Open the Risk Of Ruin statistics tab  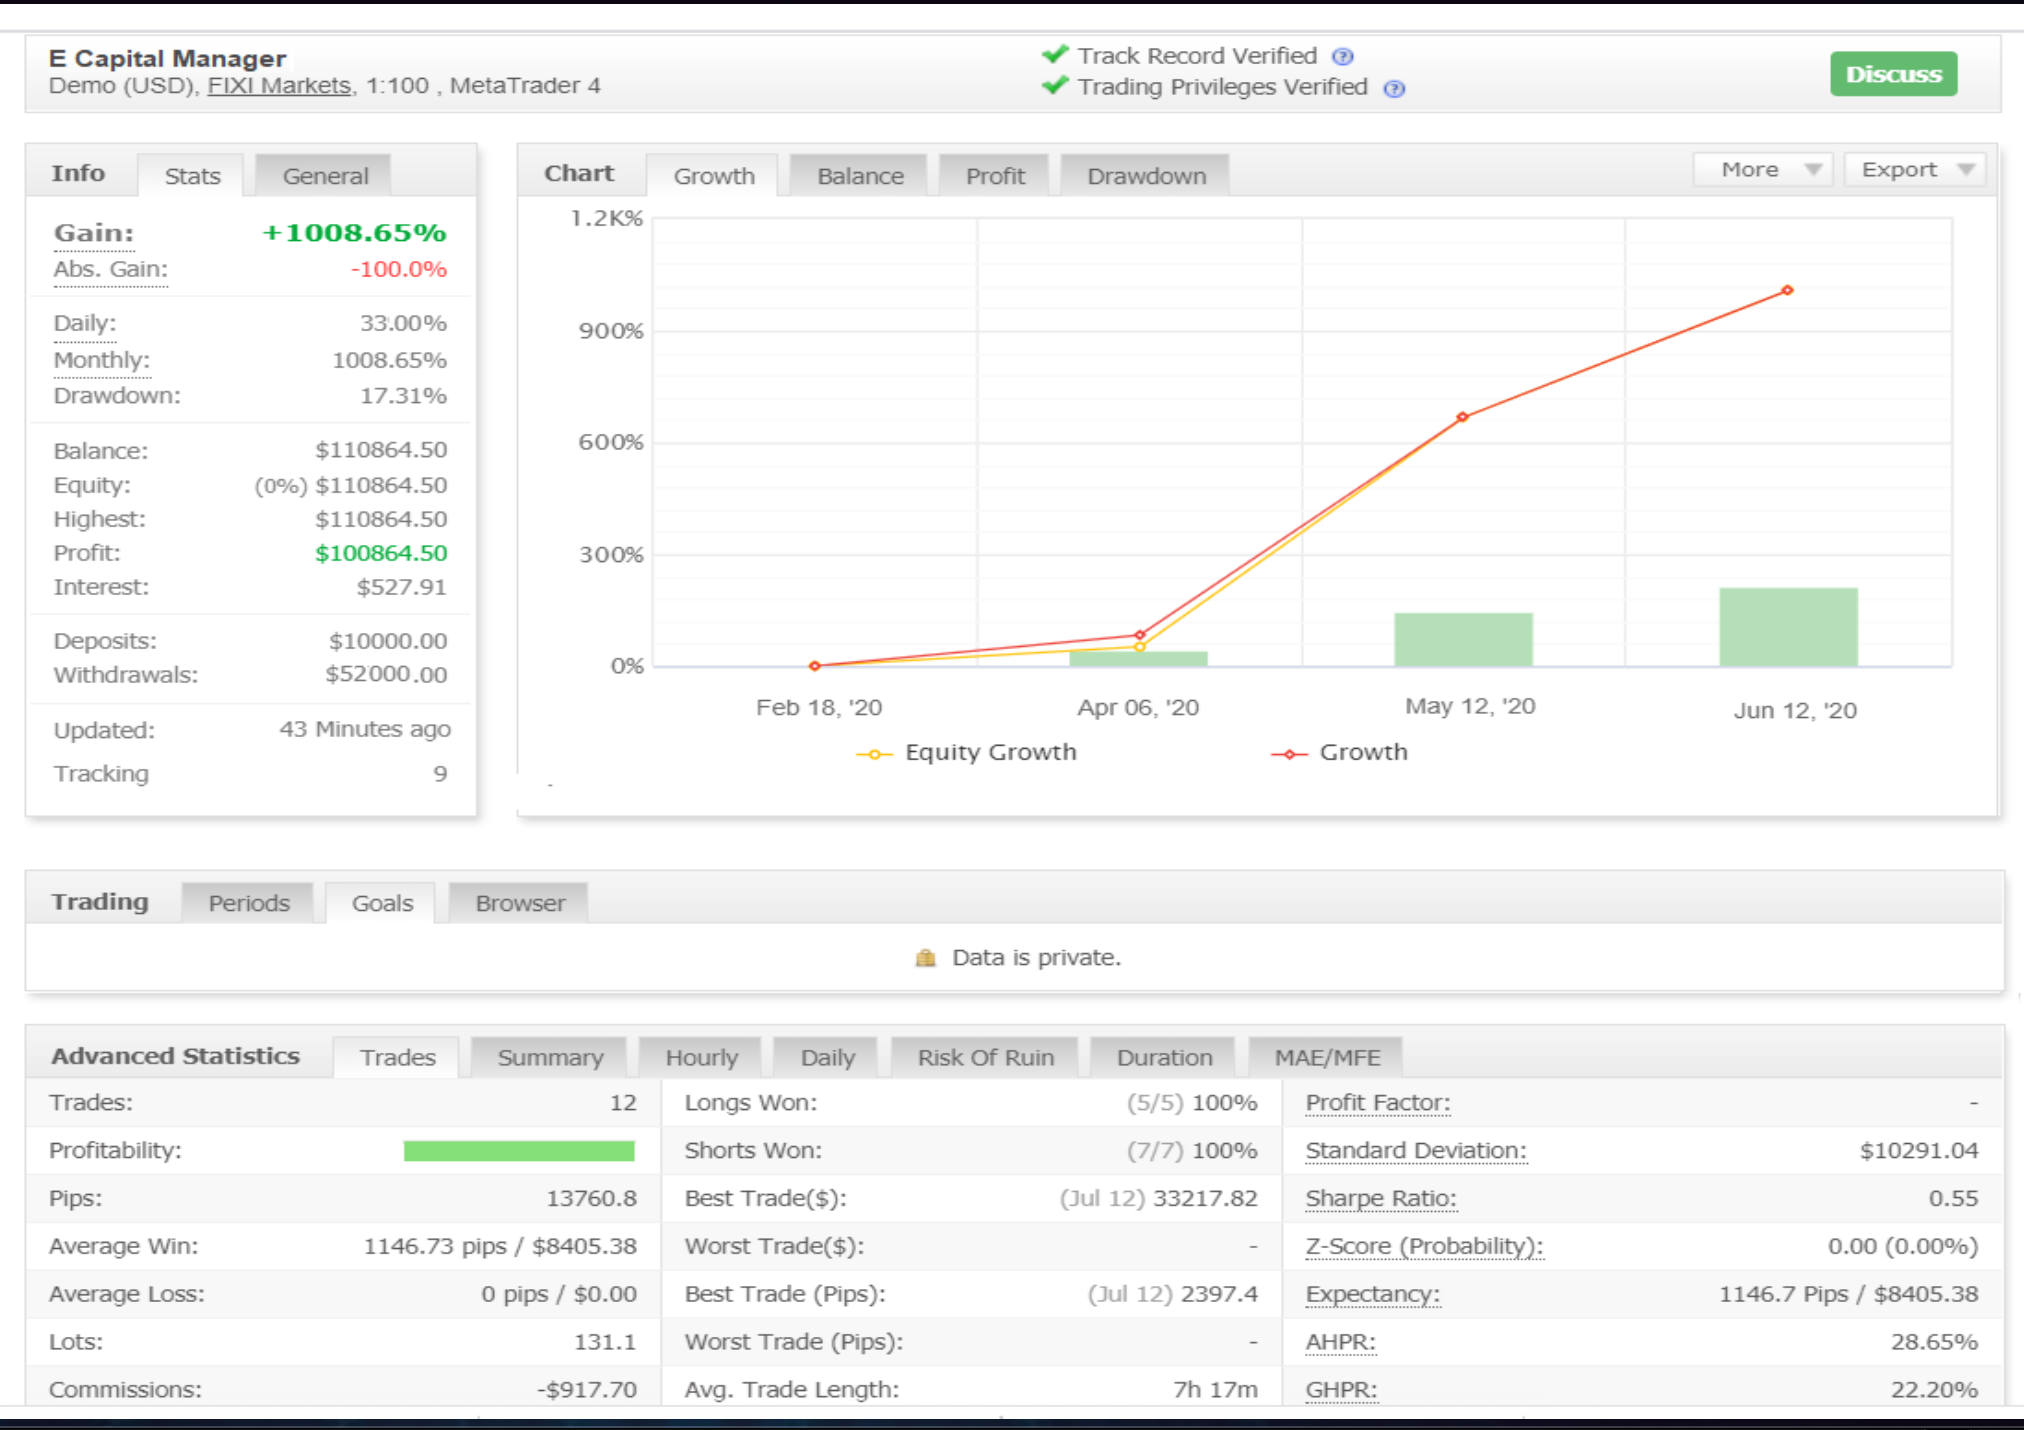point(985,1058)
